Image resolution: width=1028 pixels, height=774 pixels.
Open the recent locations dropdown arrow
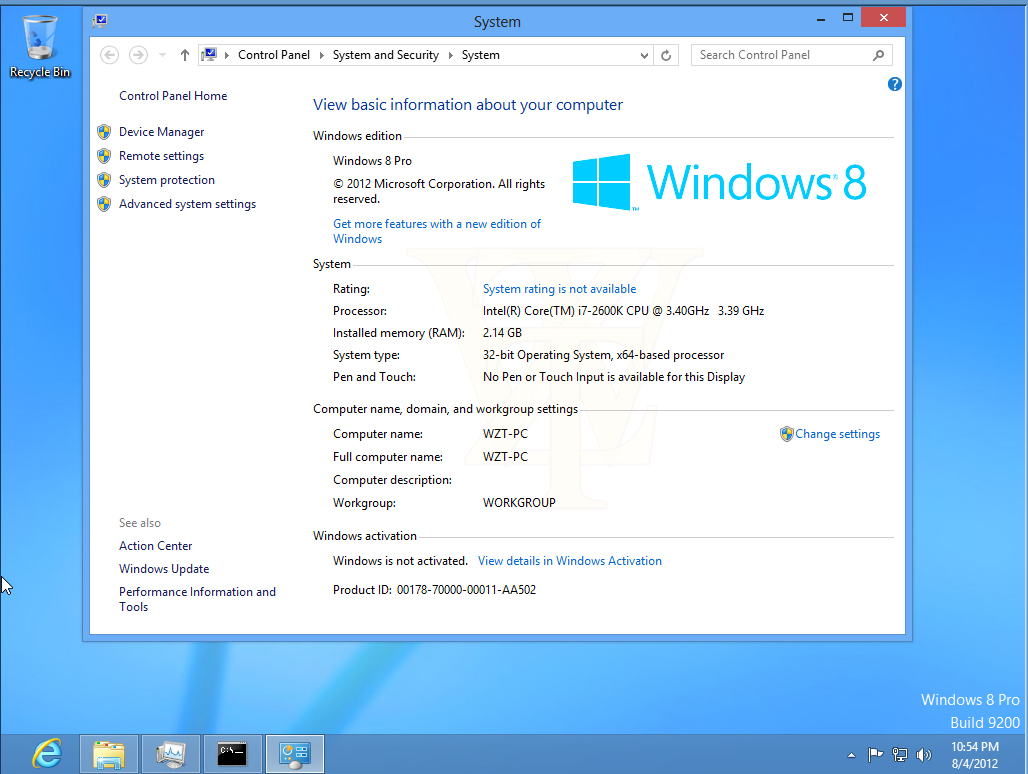click(x=162, y=55)
